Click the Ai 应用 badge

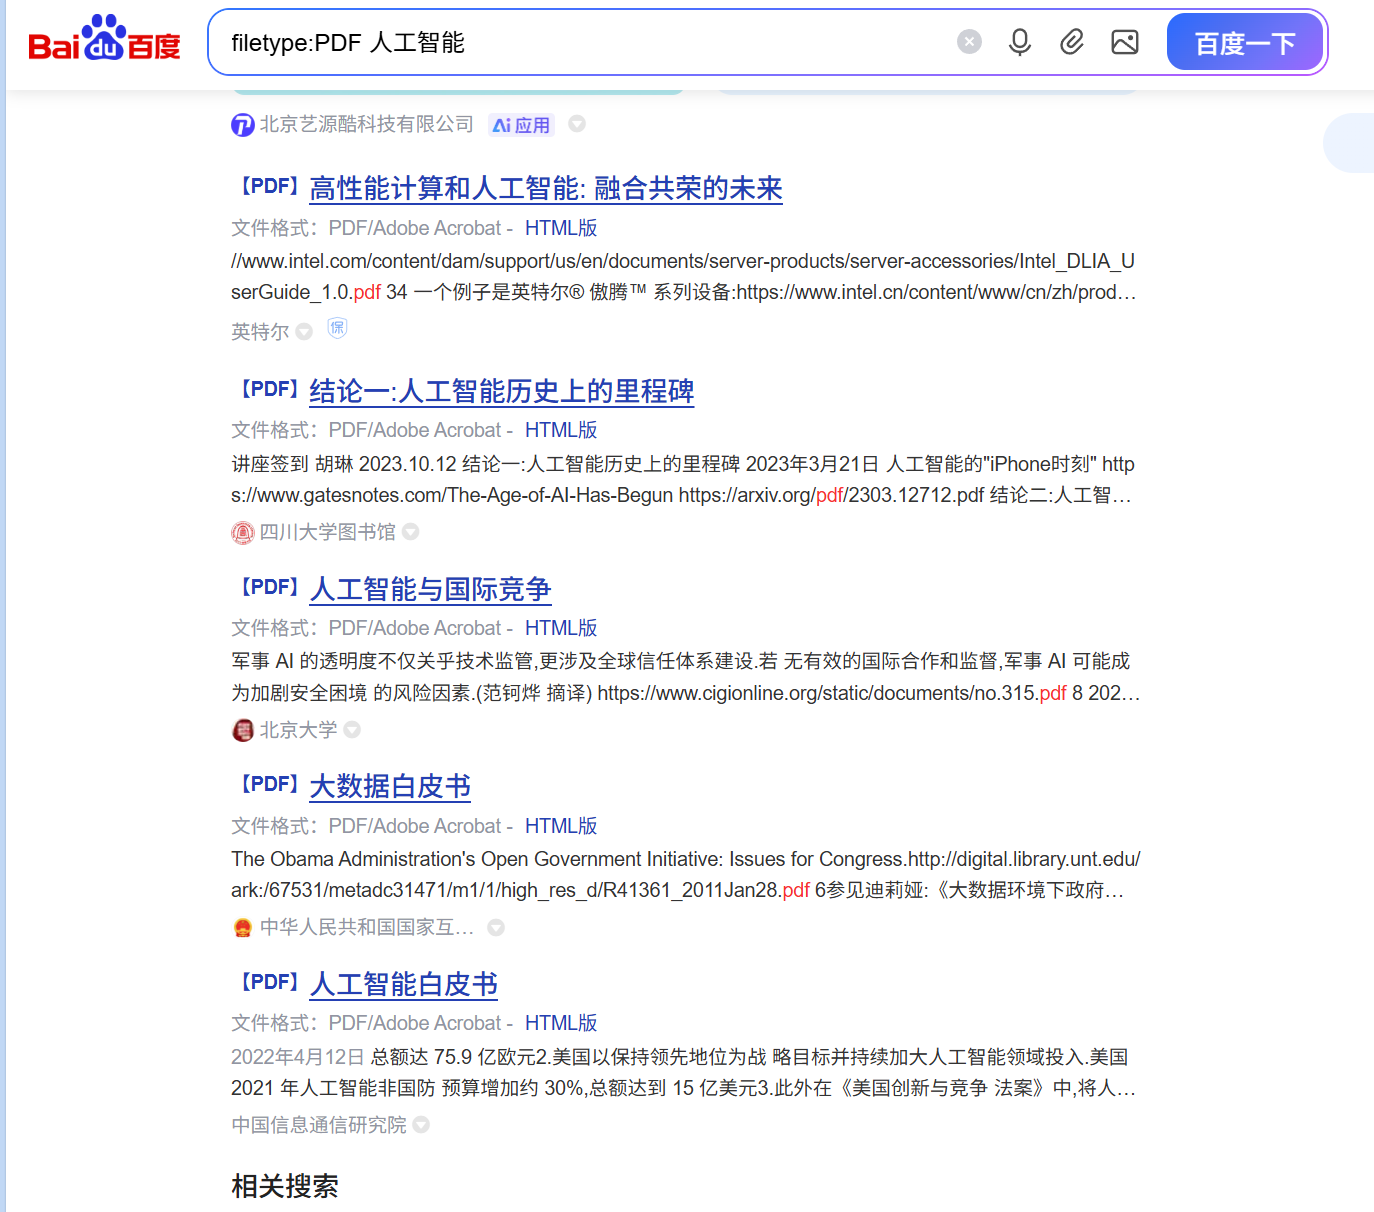(x=520, y=124)
